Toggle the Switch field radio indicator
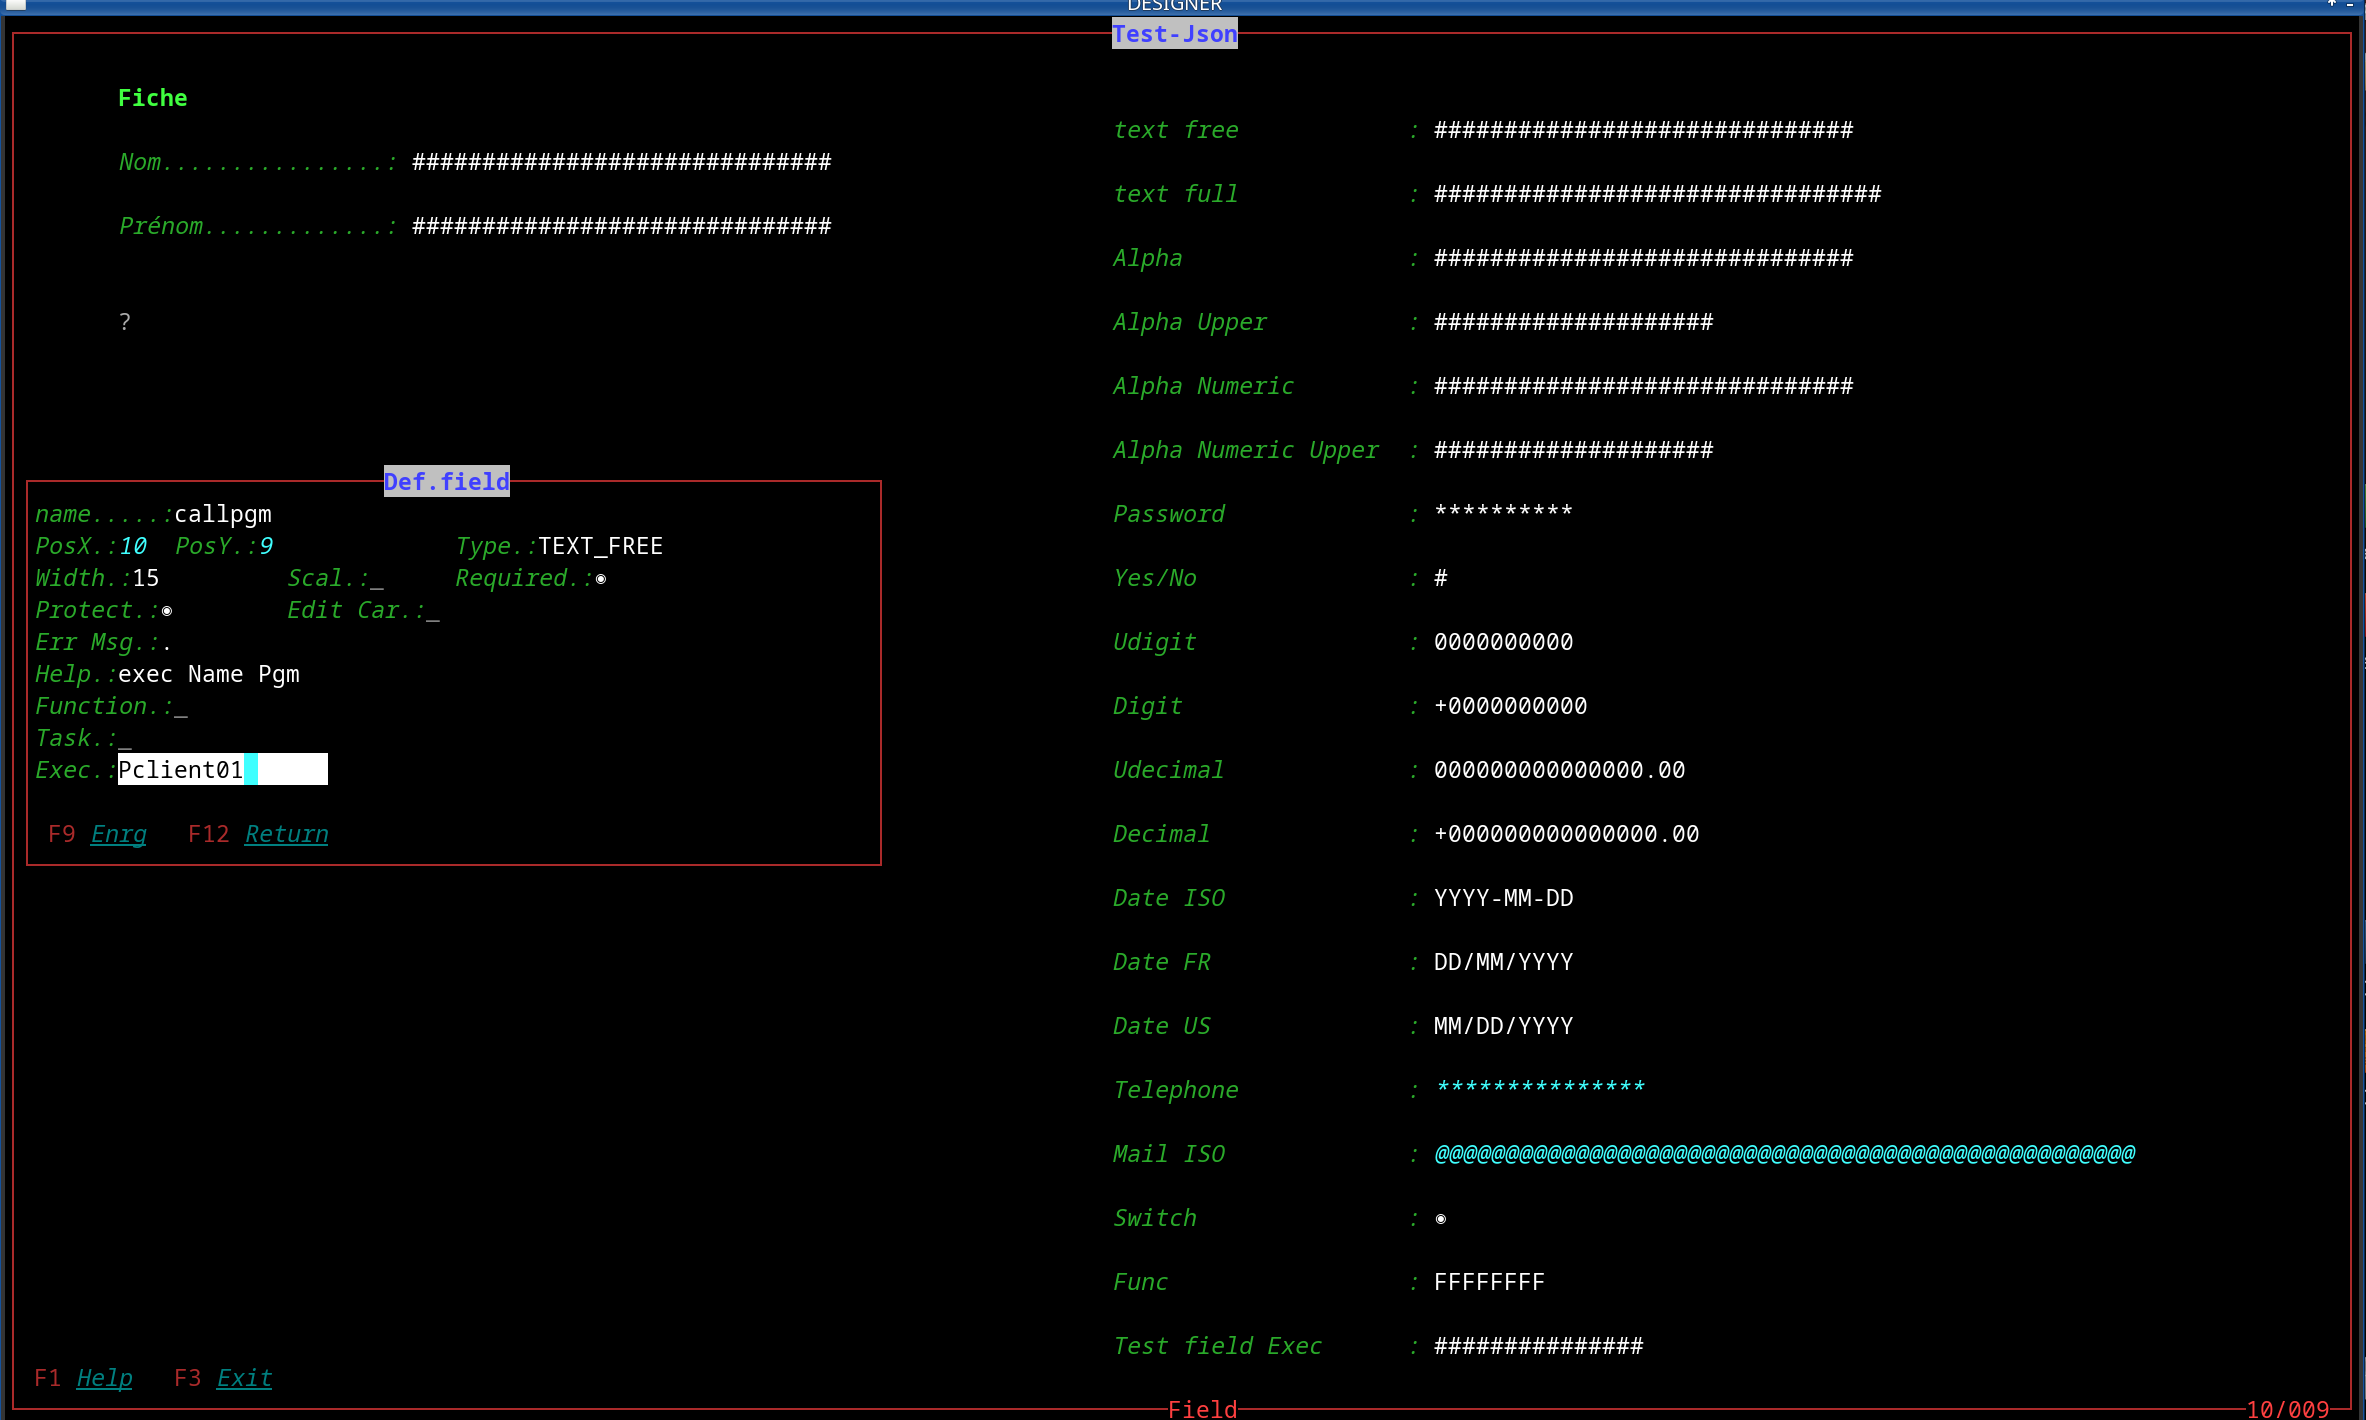The height and width of the screenshot is (1420, 2366). tap(1440, 1219)
